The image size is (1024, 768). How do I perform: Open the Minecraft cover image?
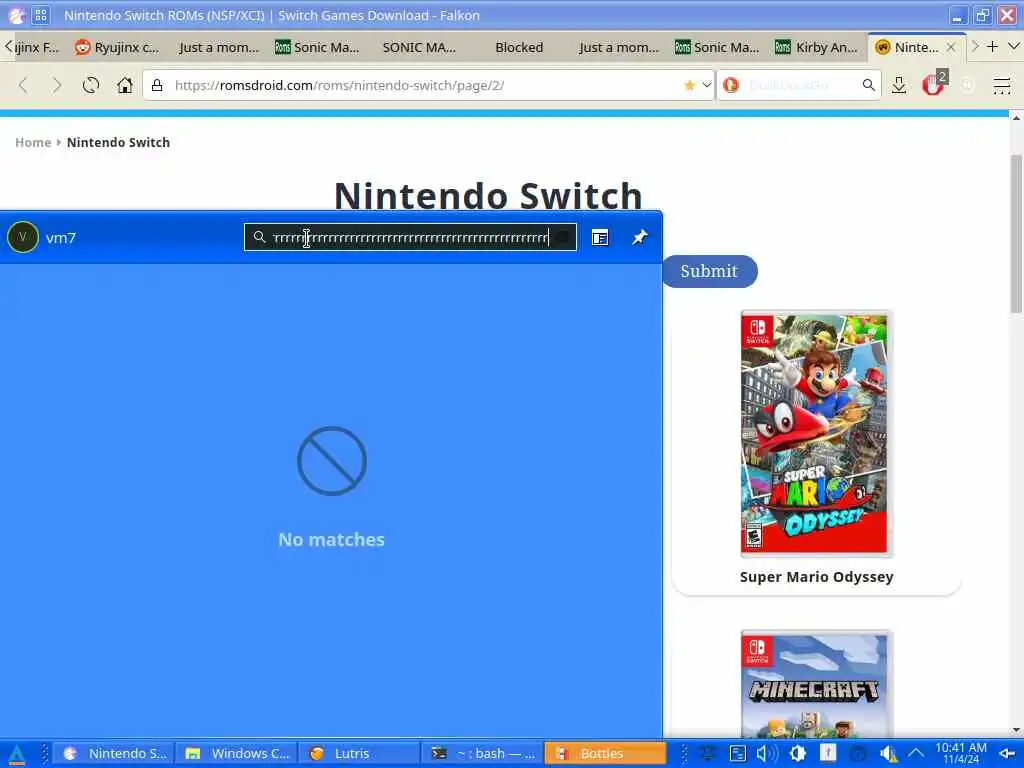point(814,685)
